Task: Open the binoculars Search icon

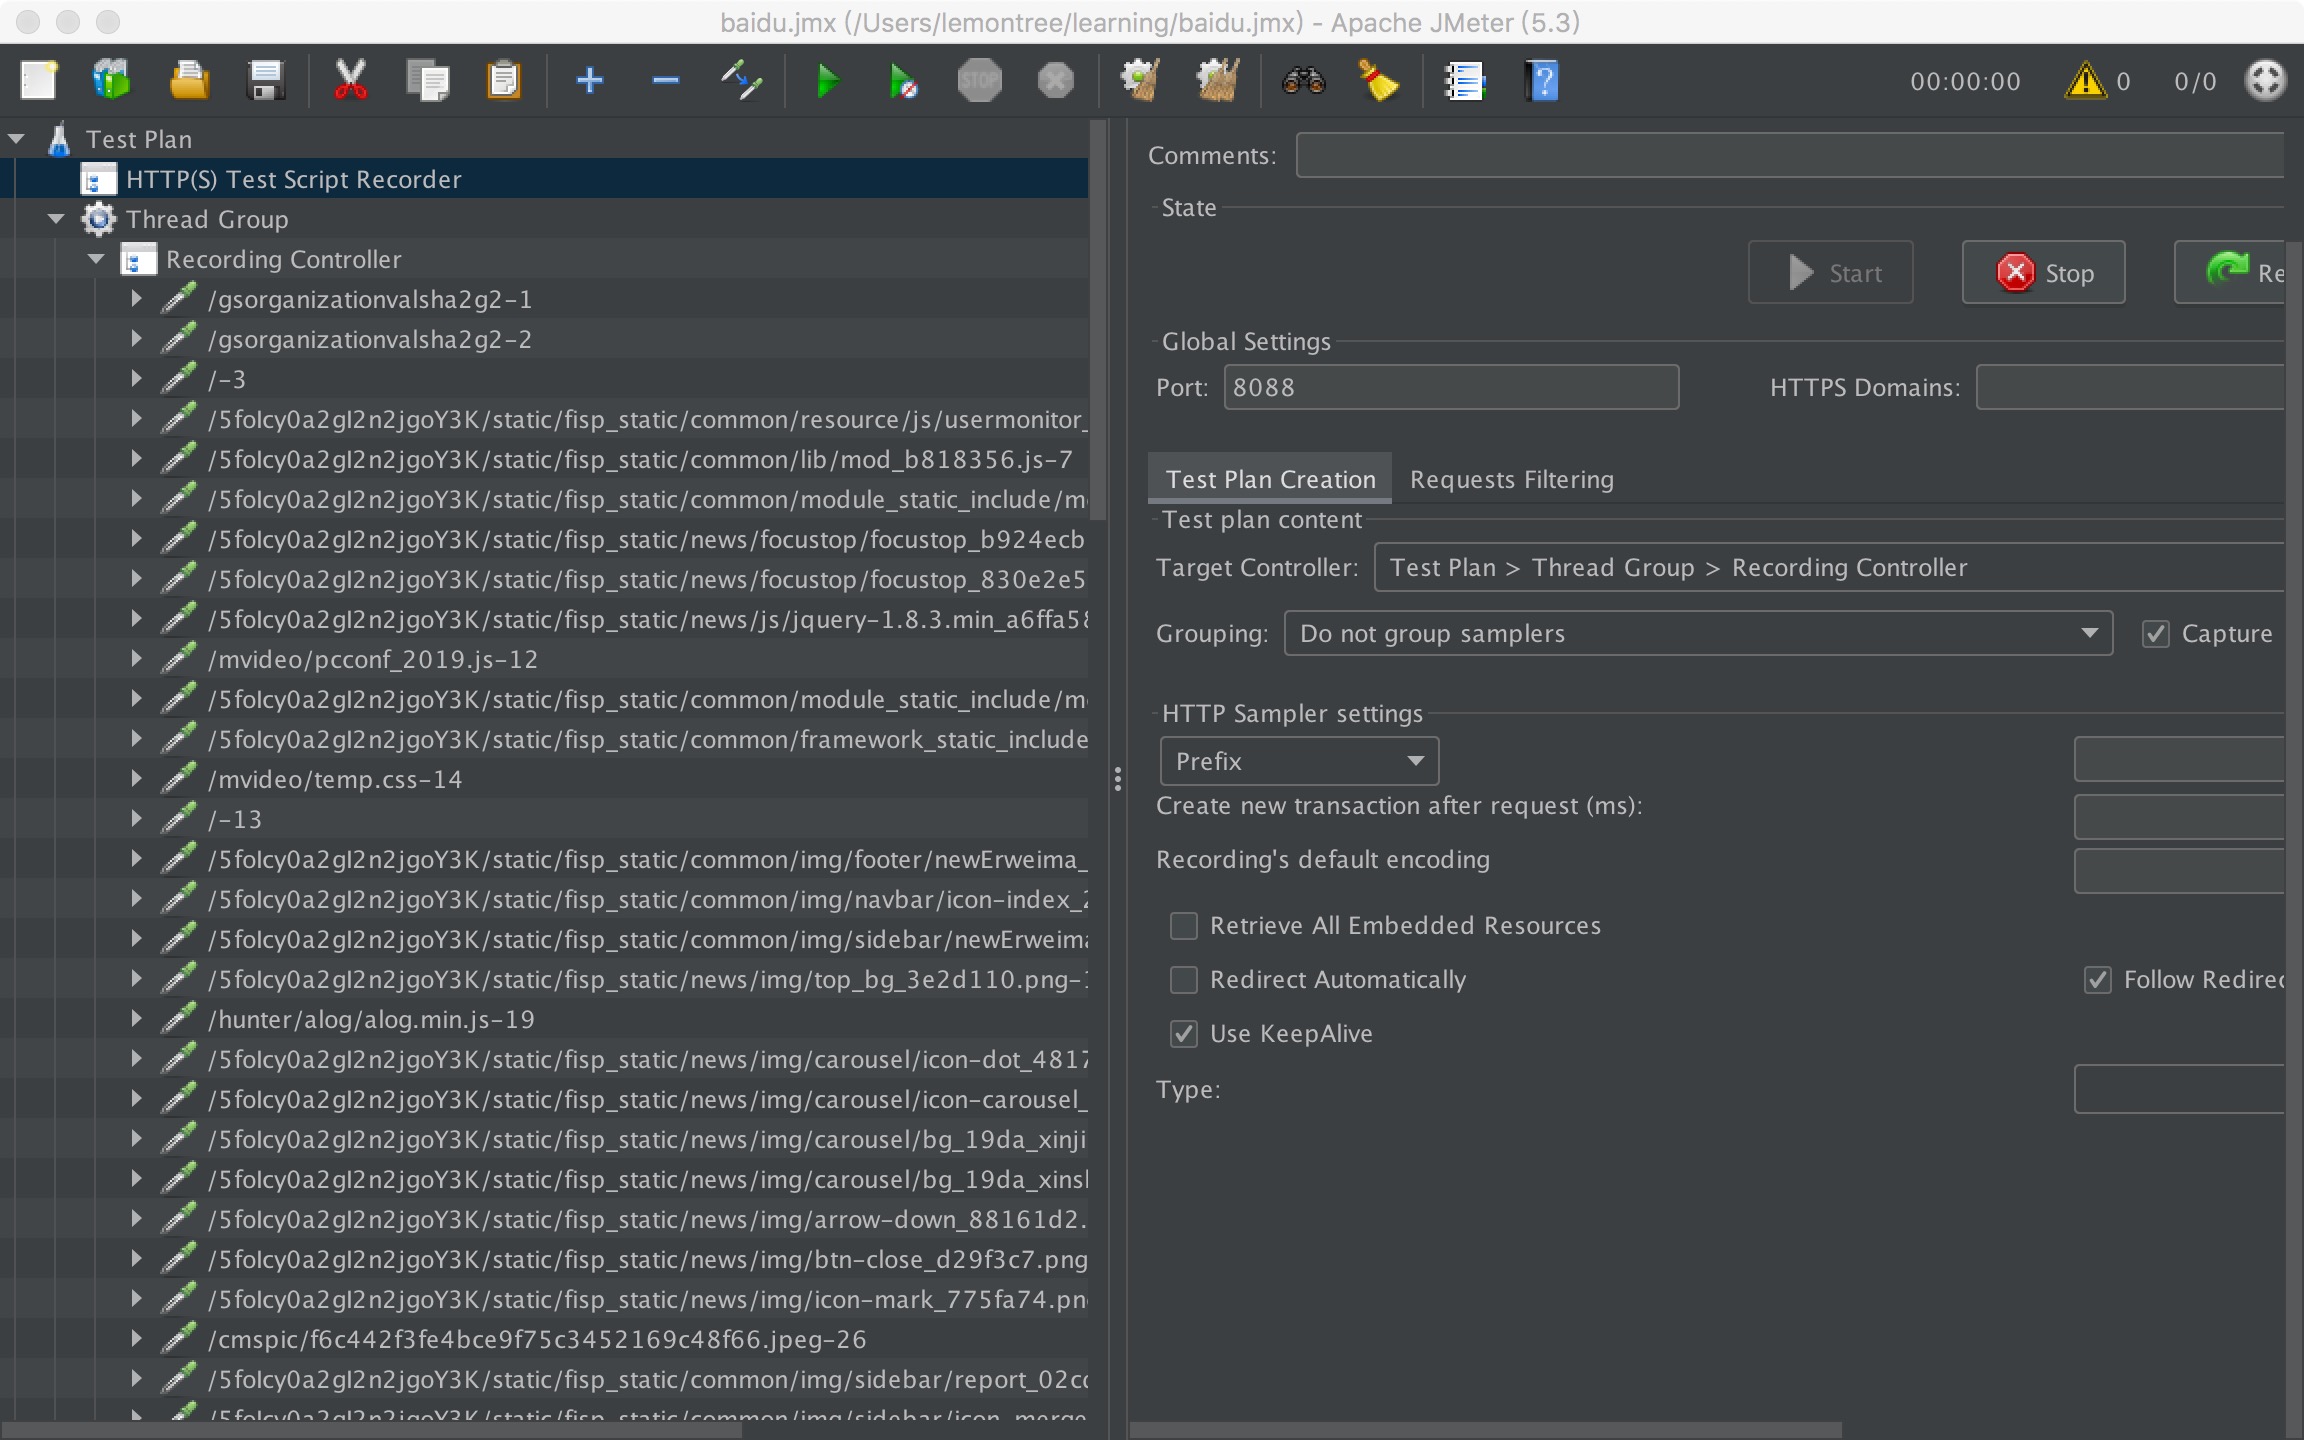Action: (1303, 81)
